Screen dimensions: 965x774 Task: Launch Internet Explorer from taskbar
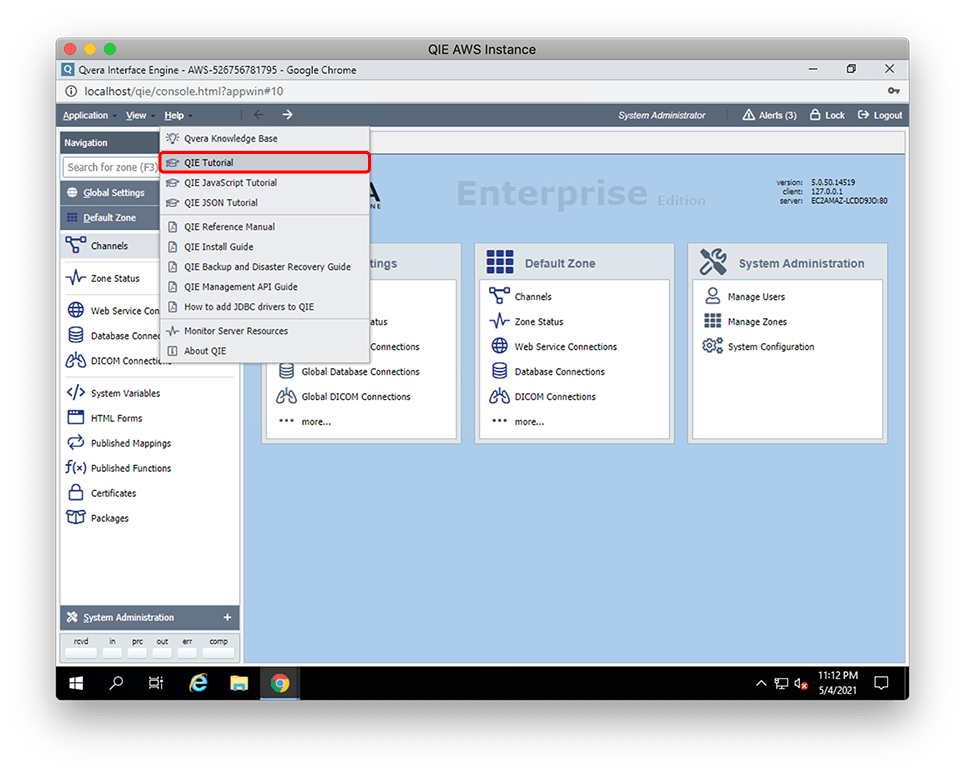click(x=198, y=683)
